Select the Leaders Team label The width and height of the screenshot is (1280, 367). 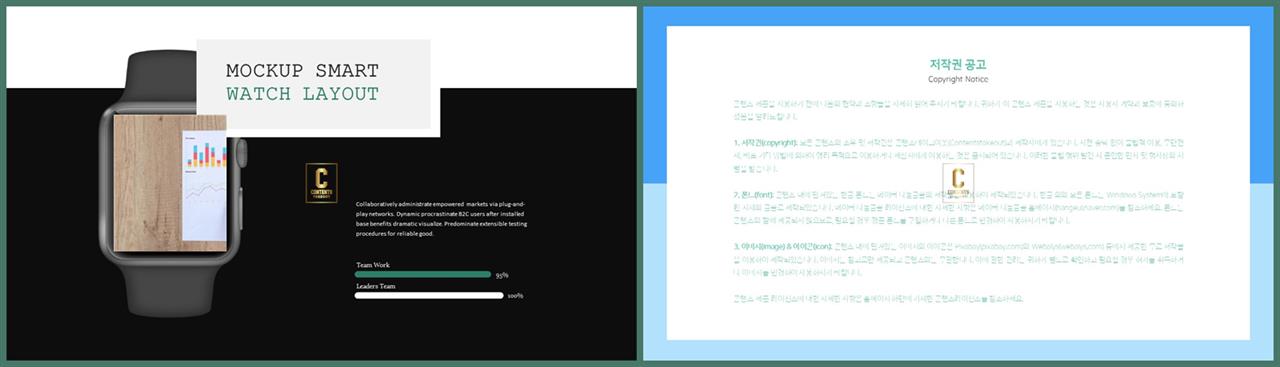click(x=376, y=286)
